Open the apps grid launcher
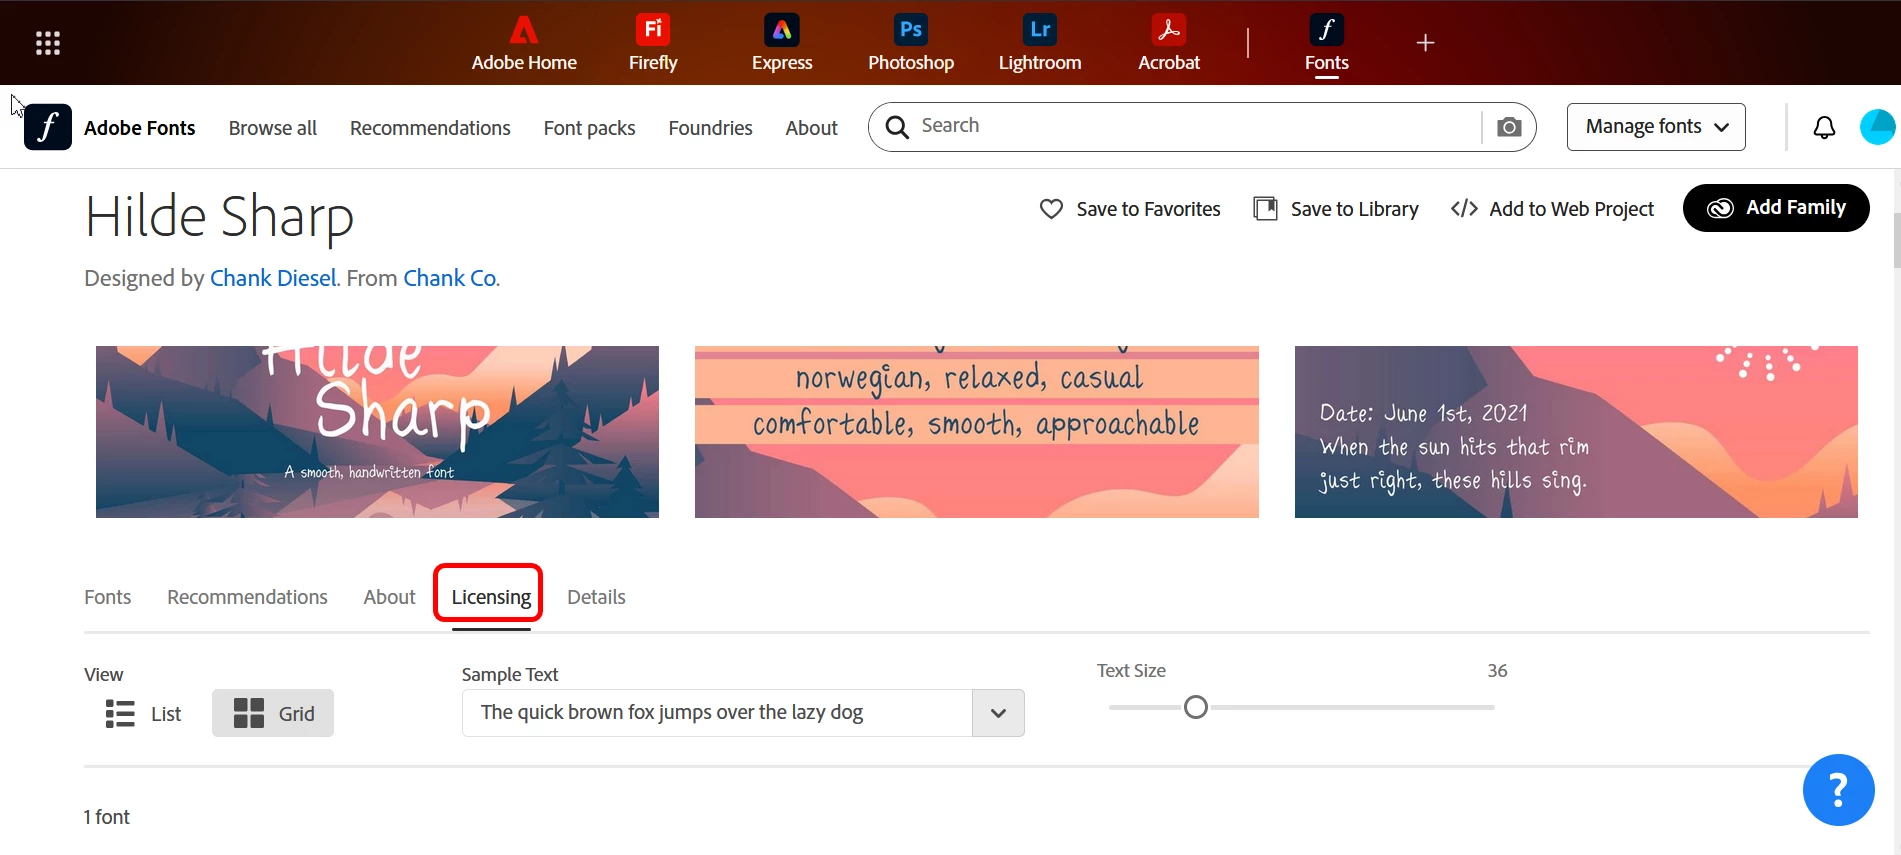Image resolution: width=1901 pixels, height=855 pixels. tap(48, 43)
